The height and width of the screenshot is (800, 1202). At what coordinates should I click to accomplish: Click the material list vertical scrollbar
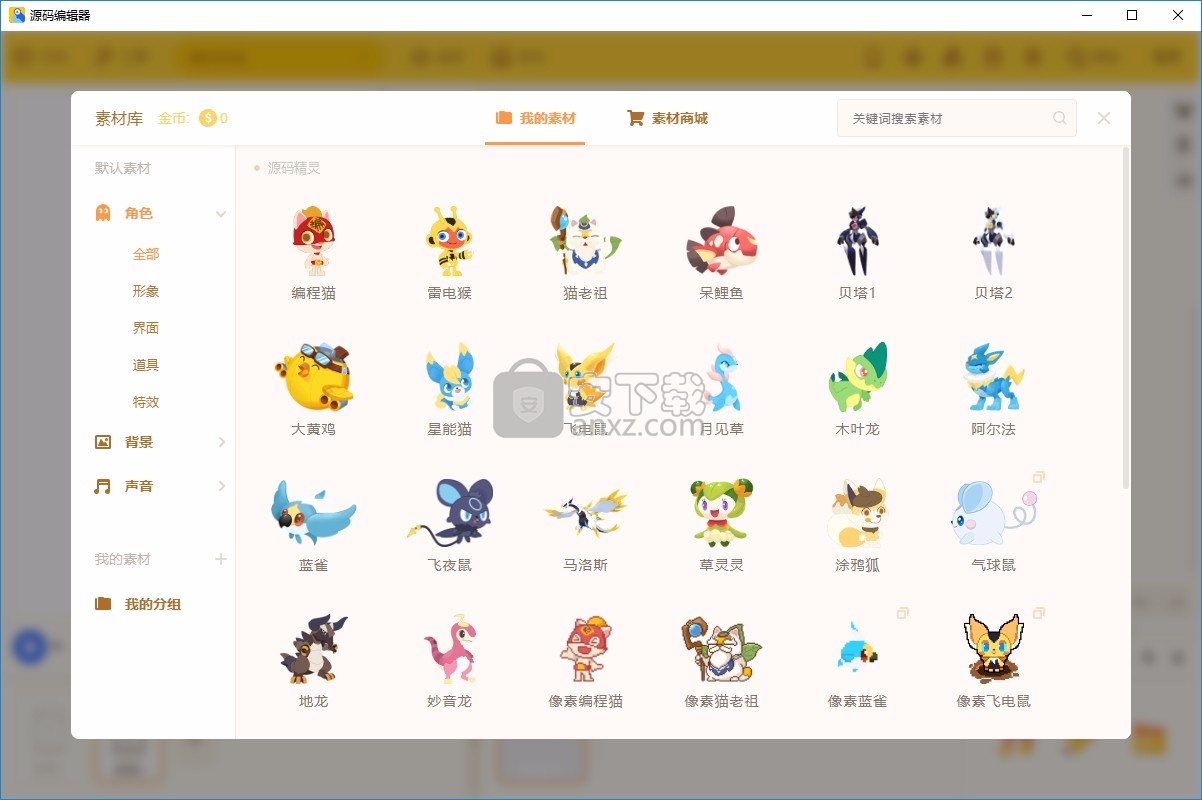(x=1126, y=318)
